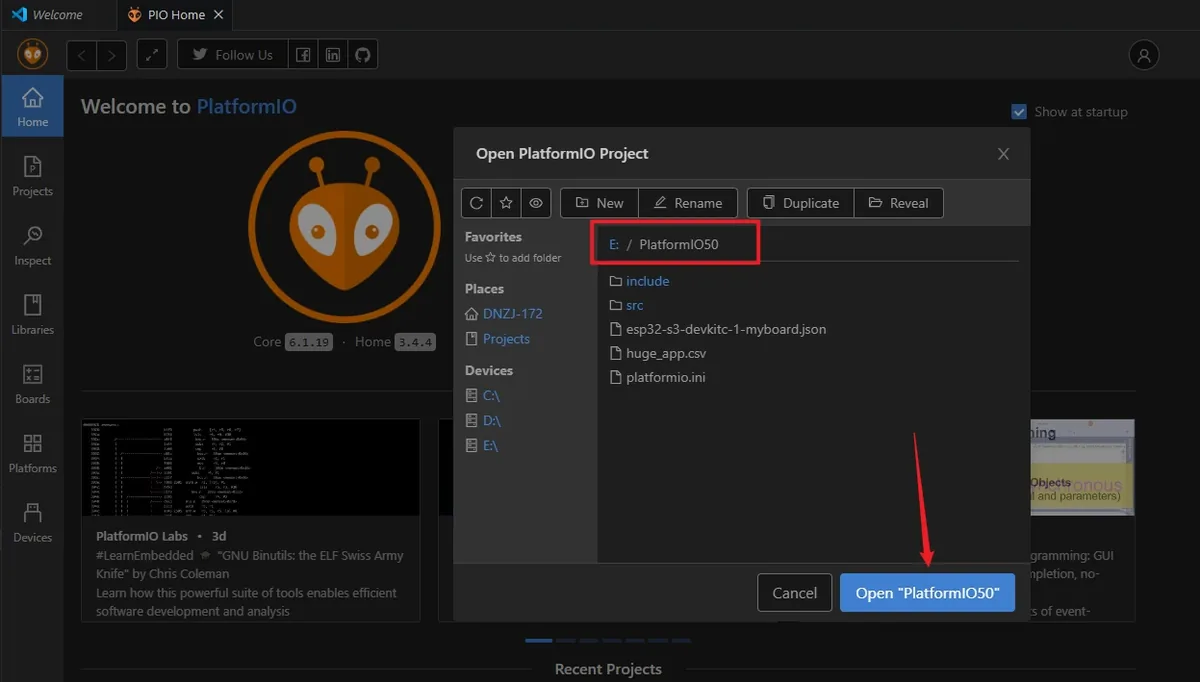Open the PlatformIO Labs terminal thumbnail
1200x682 pixels.
coord(251,467)
